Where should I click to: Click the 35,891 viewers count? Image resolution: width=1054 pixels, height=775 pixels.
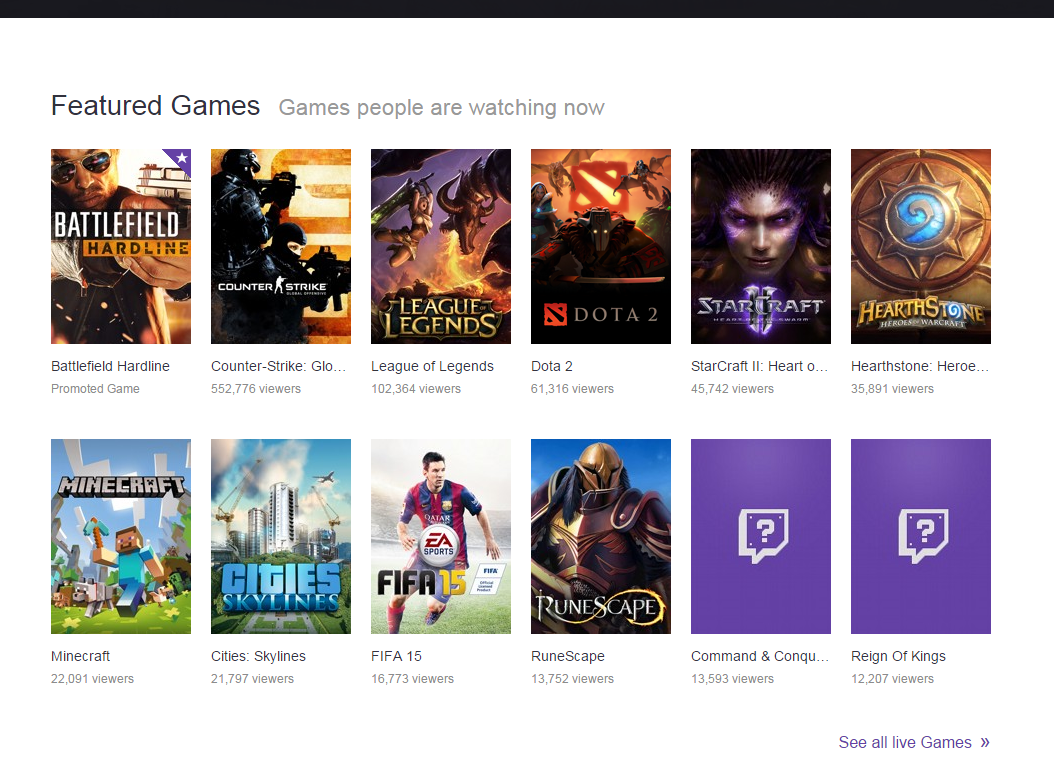tap(893, 389)
